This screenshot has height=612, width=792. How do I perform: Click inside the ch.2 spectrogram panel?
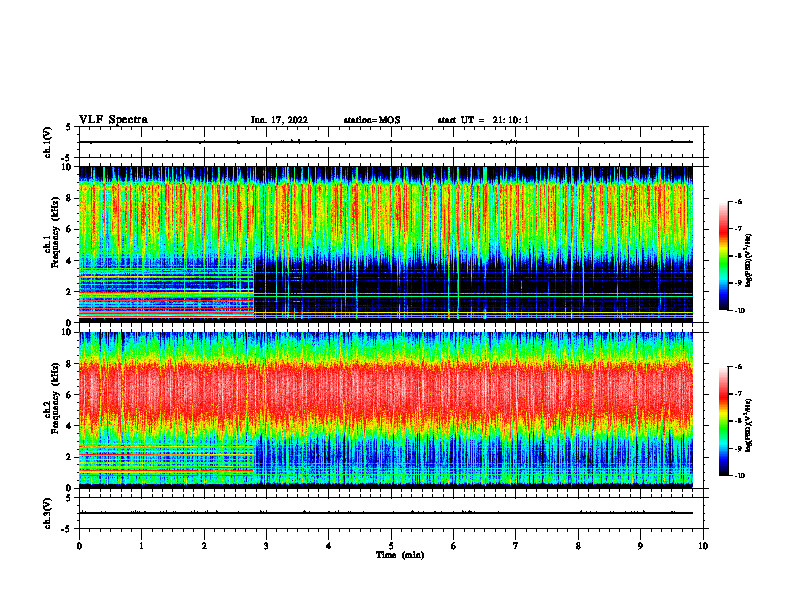click(x=386, y=410)
